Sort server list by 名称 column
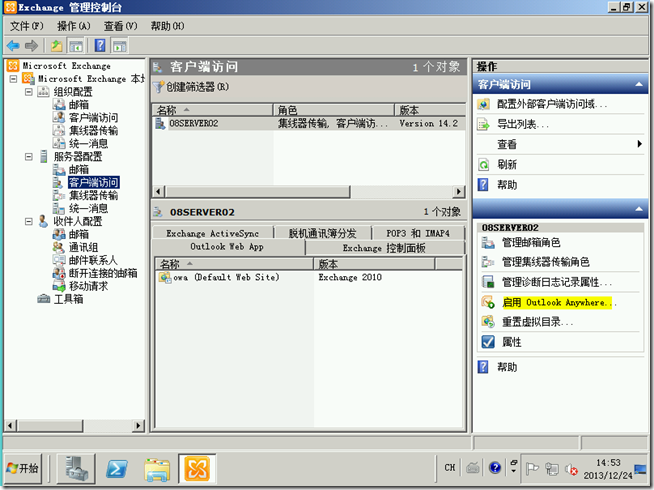 [x=212, y=110]
